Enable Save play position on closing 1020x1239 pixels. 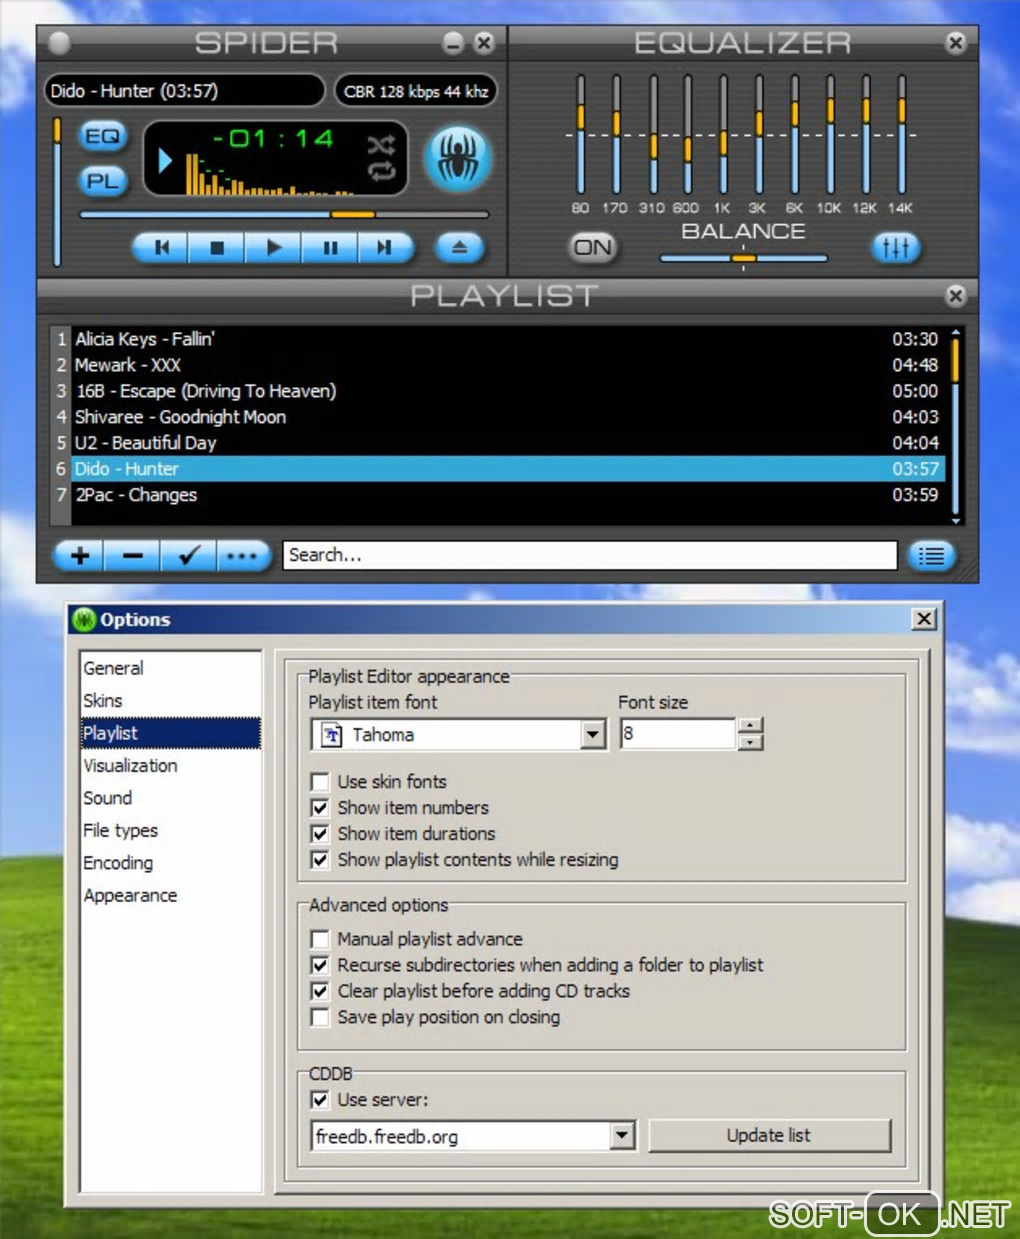pos(320,1017)
